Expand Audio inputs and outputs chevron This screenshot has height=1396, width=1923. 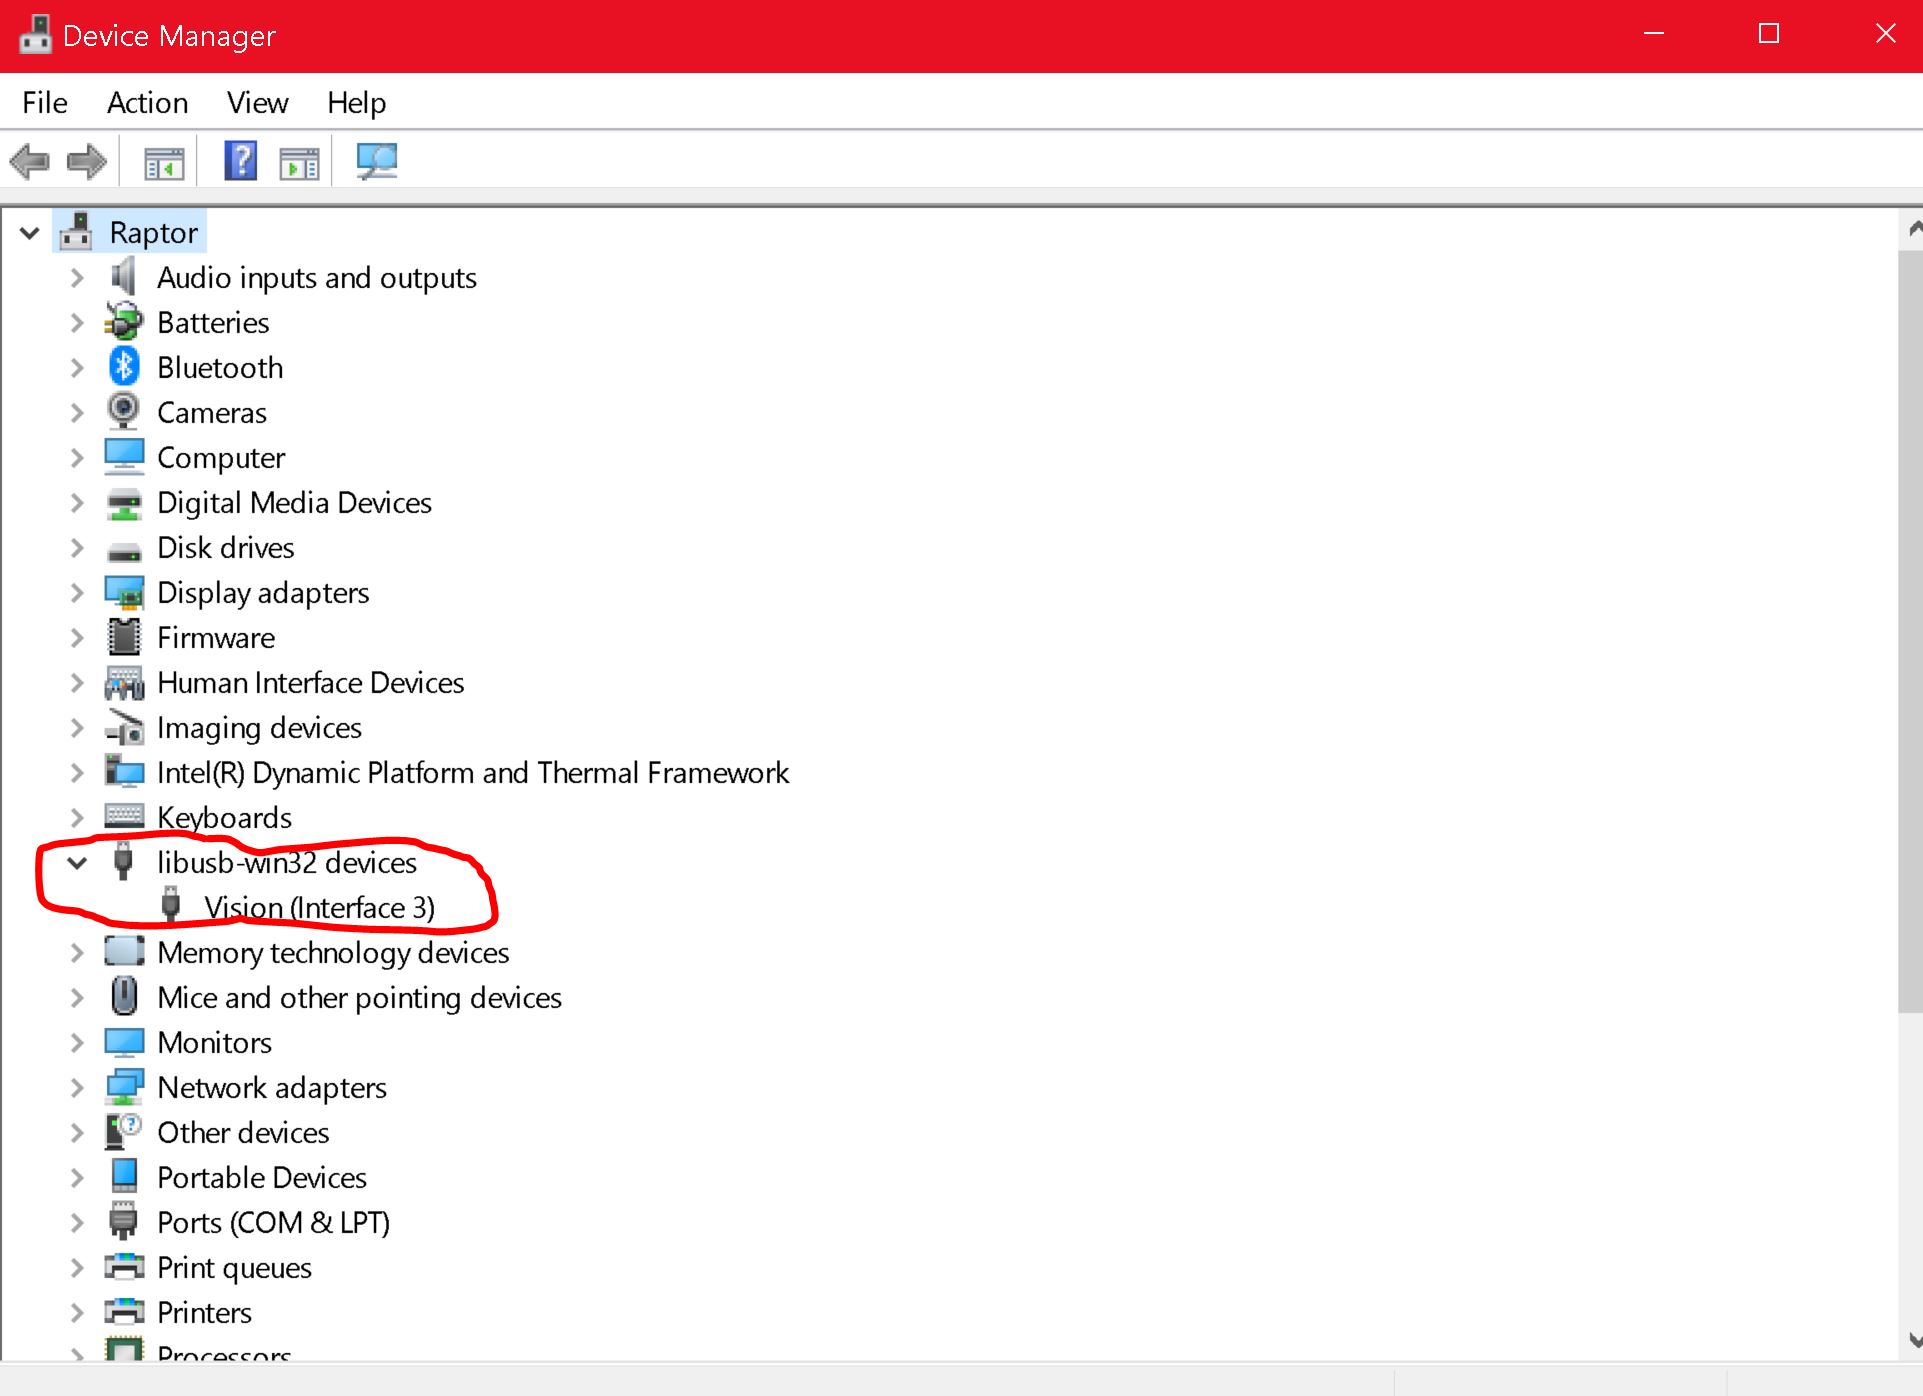pyautogui.click(x=77, y=278)
